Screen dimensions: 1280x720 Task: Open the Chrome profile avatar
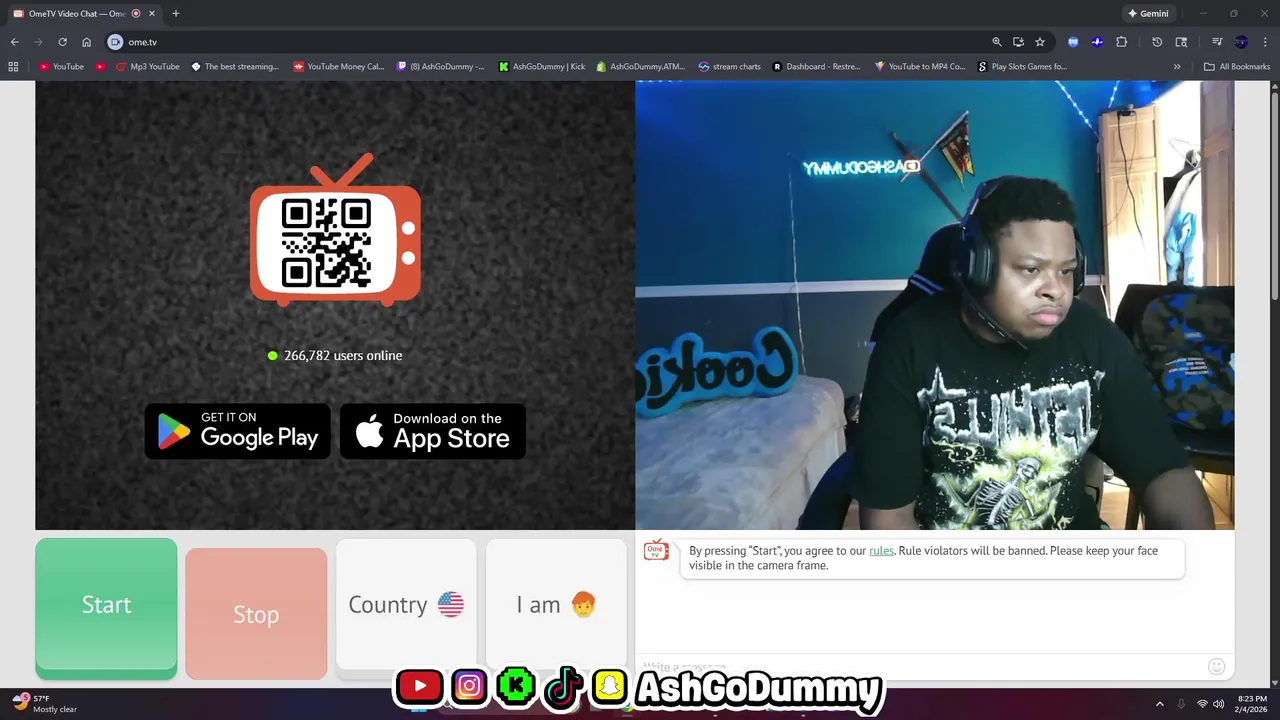pyautogui.click(x=1241, y=42)
